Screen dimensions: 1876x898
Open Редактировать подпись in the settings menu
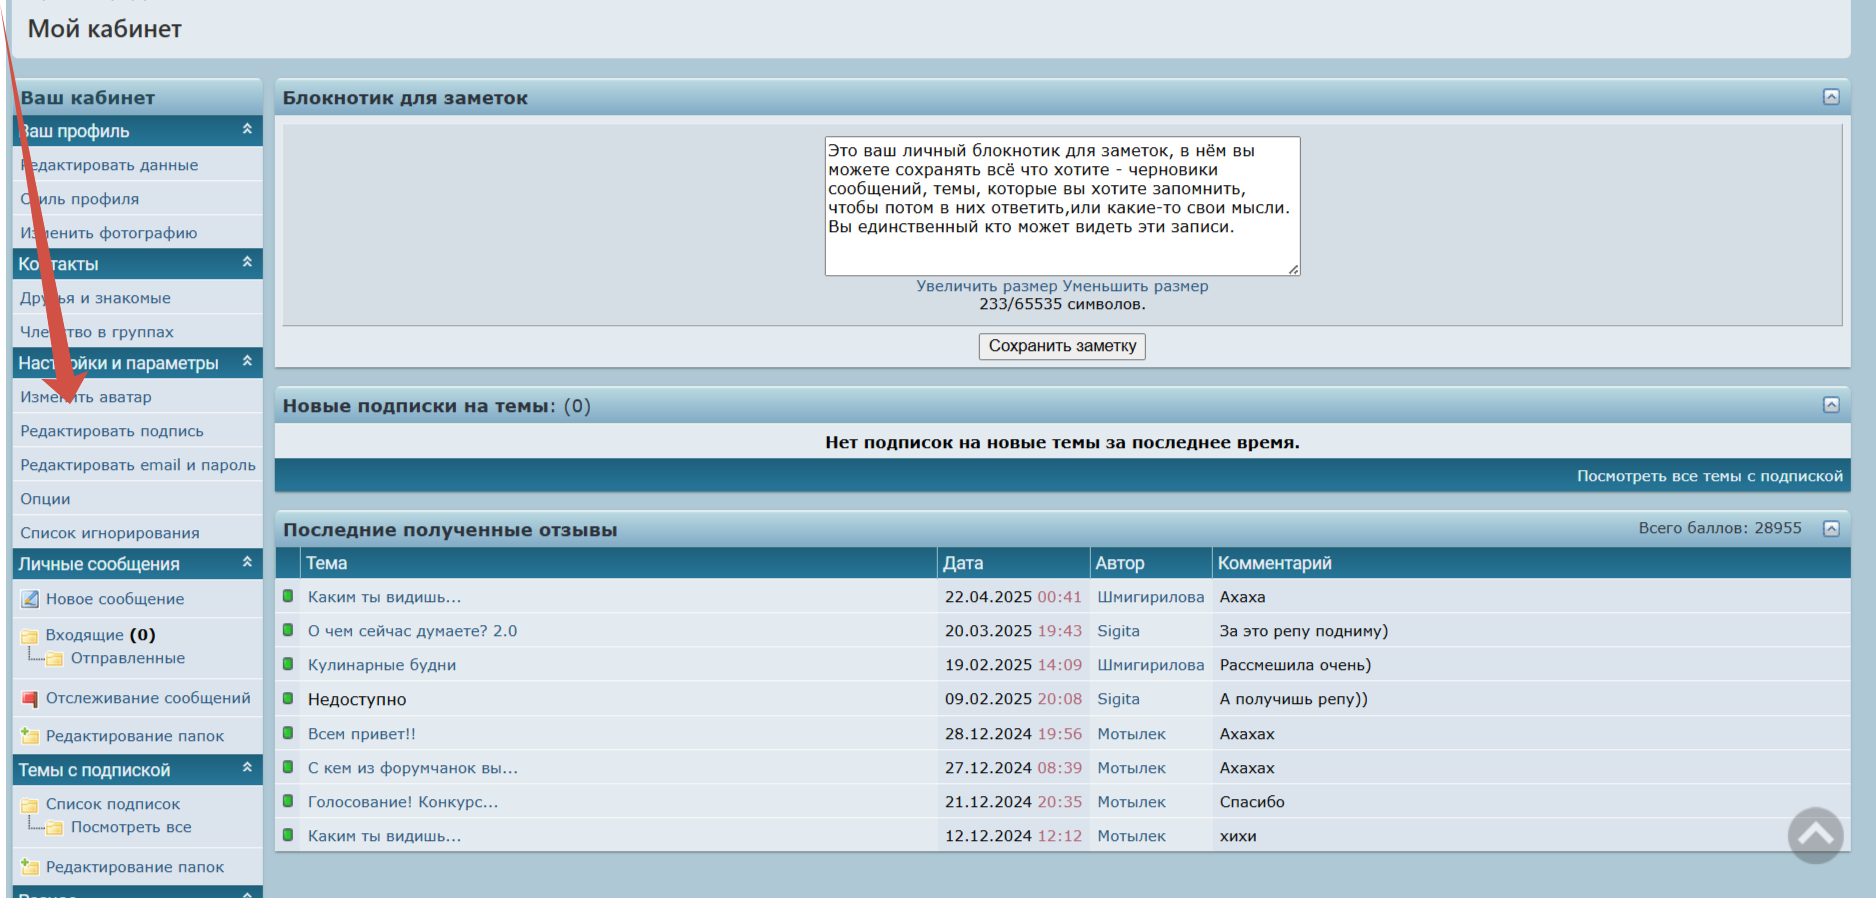(112, 431)
